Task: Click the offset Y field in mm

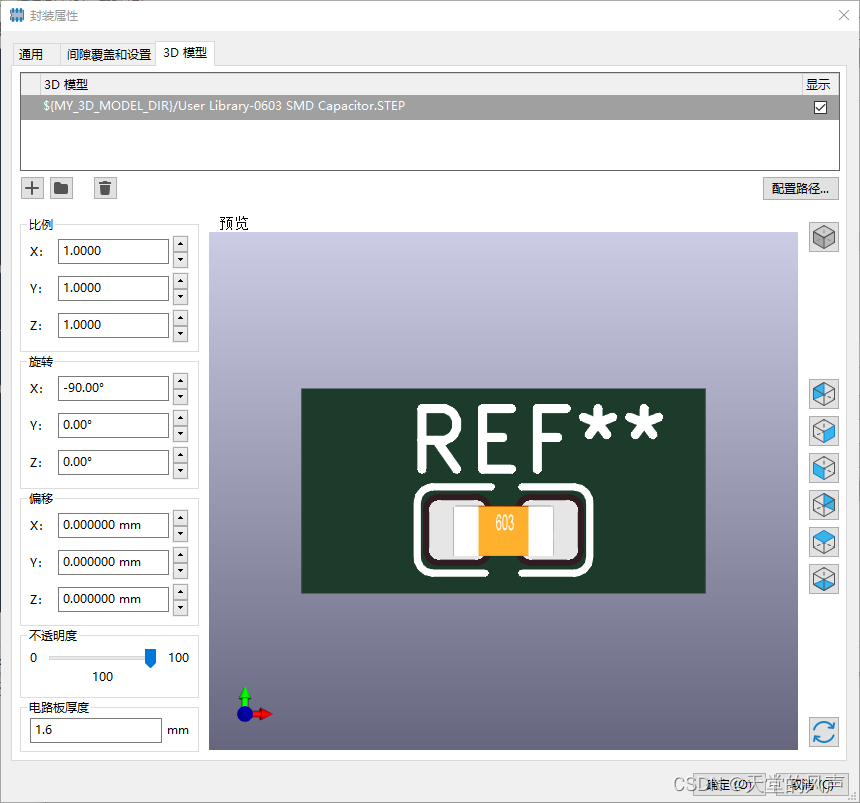Action: tap(114, 563)
